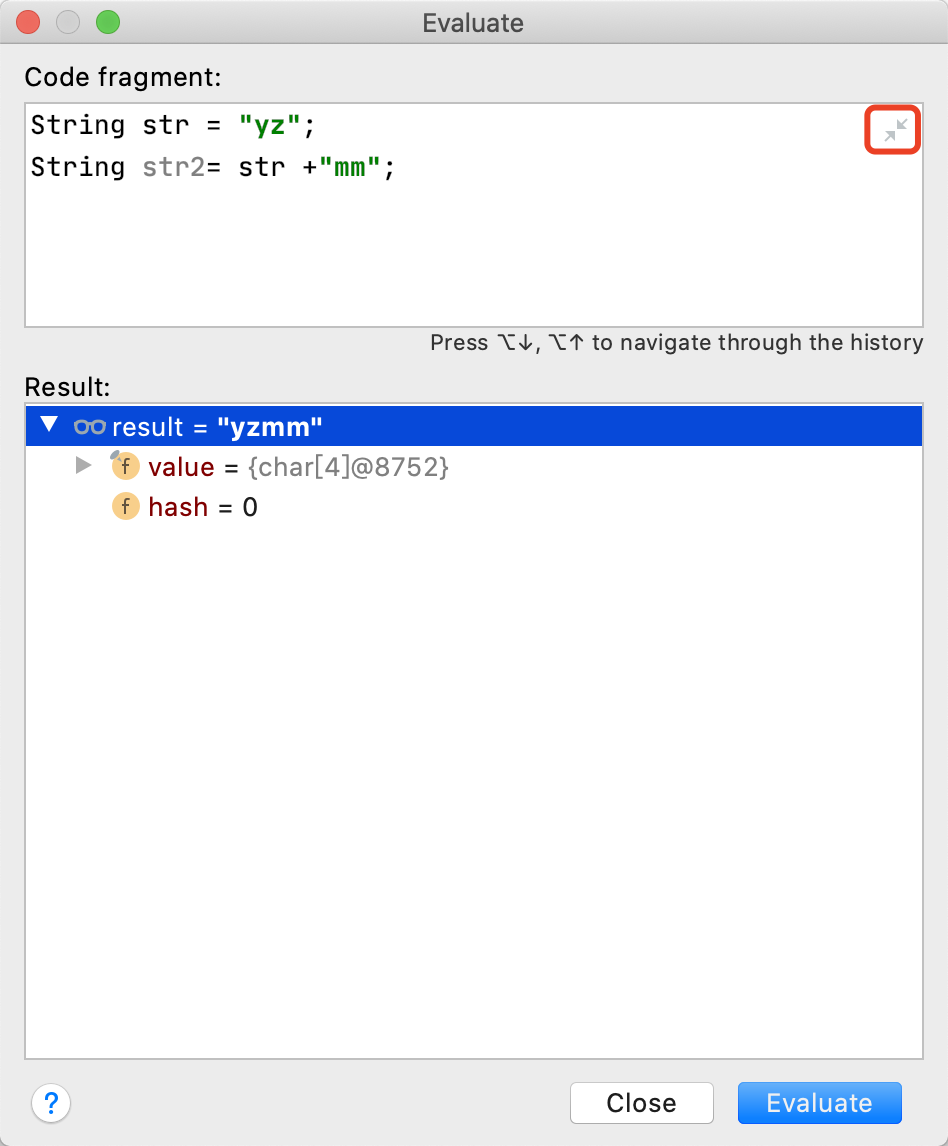Click the "yz" string literal in code

click(269, 125)
